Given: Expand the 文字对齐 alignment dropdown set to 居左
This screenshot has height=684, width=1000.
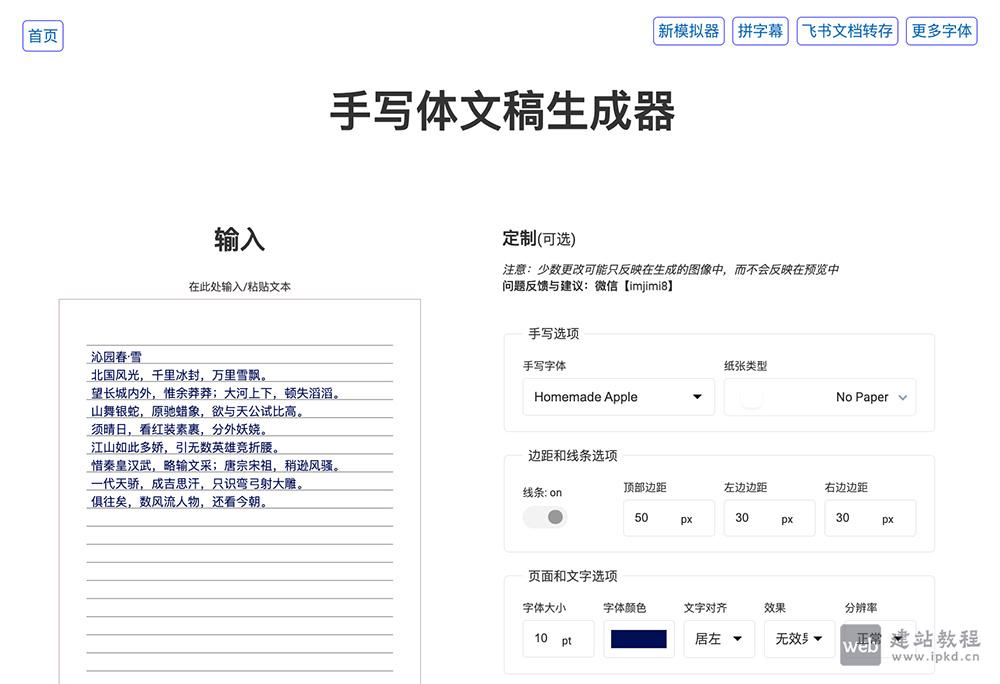Looking at the screenshot, I should click(718, 638).
